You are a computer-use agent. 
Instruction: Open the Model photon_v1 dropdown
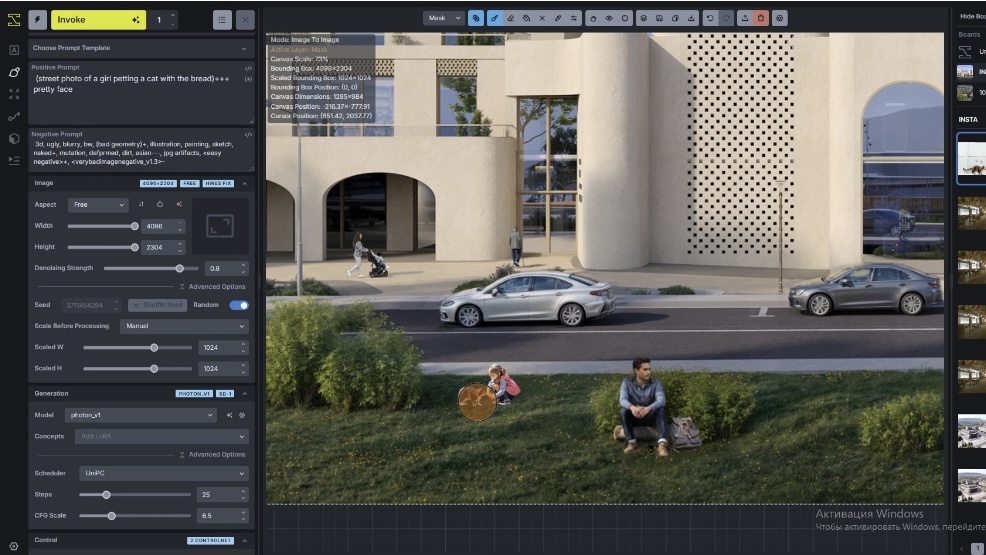click(141, 415)
